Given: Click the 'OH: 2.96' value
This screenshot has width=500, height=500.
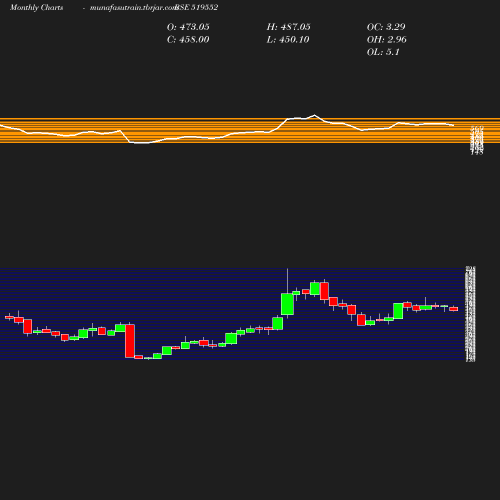Looking at the screenshot, I should [x=387, y=40].
